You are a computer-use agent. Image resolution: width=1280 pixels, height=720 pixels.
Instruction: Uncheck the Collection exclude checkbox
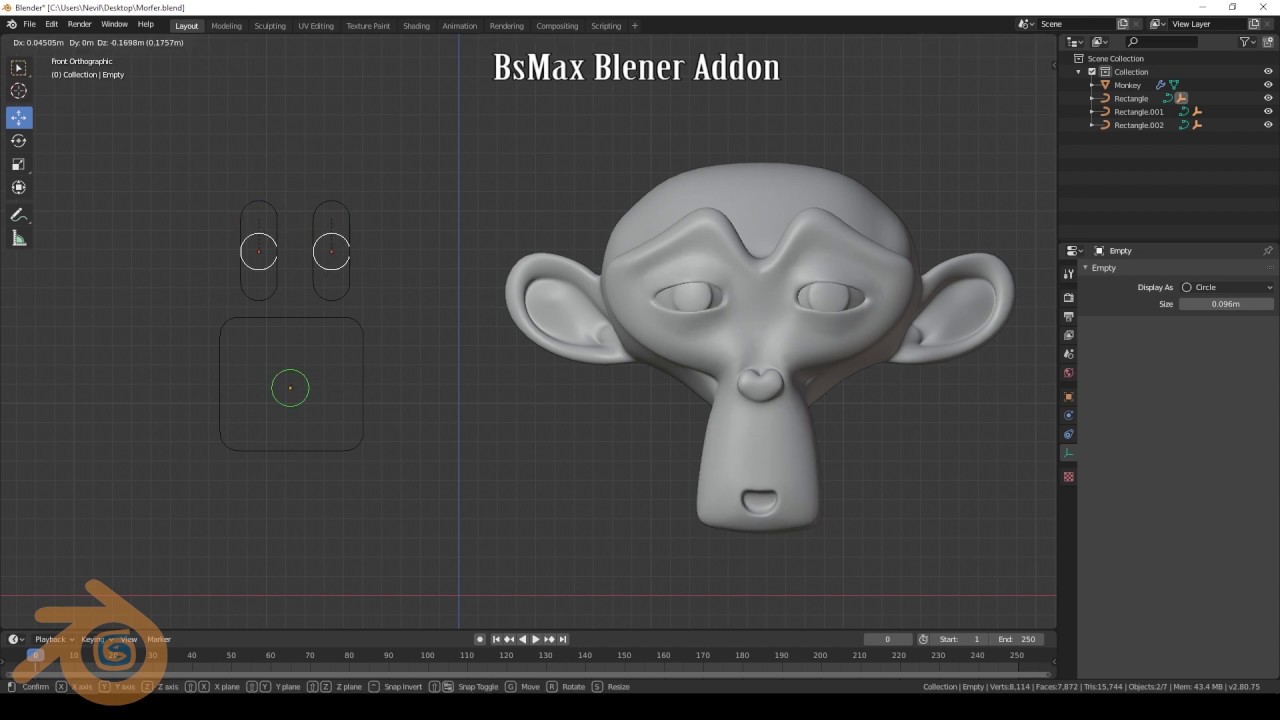(1092, 72)
